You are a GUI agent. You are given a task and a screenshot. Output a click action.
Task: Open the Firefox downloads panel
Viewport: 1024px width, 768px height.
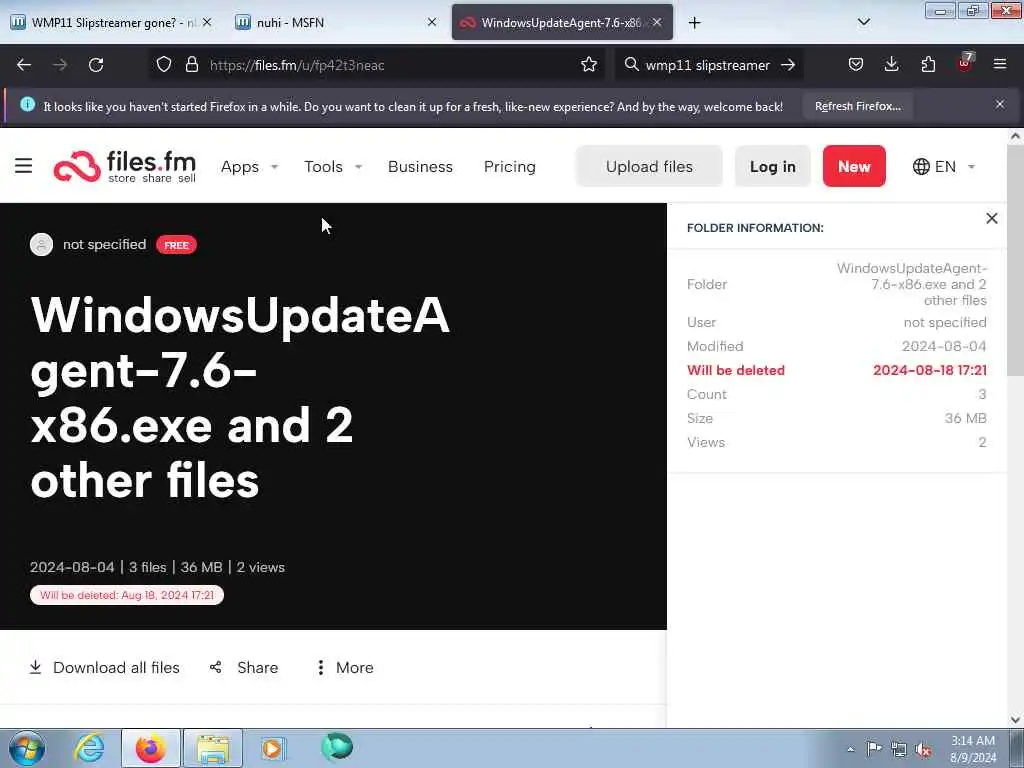[x=891, y=65]
